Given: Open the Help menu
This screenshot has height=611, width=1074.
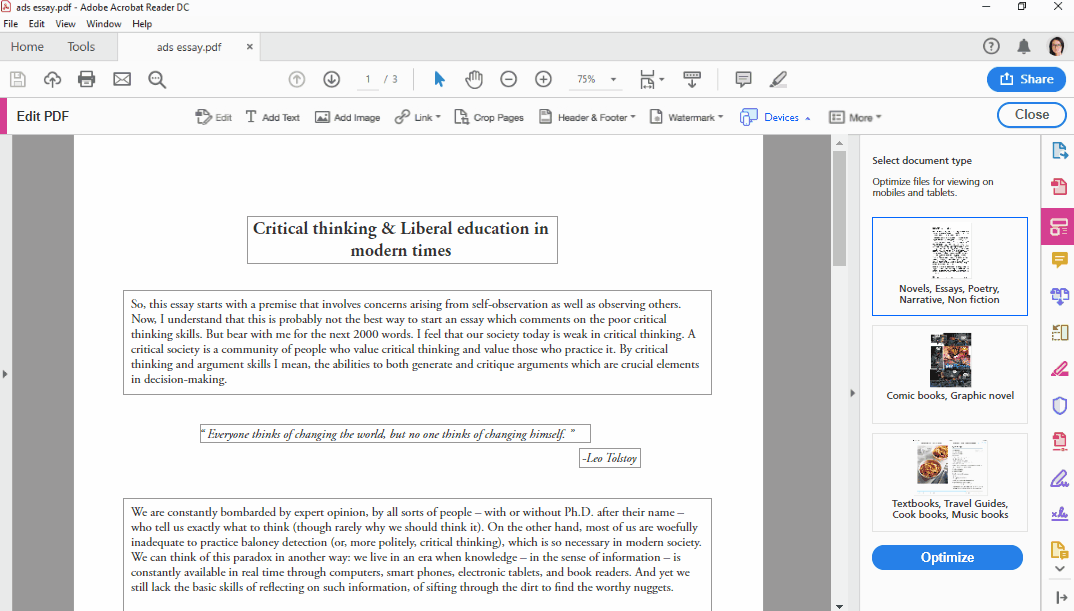Looking at the screenshot, I should point(142,23).
